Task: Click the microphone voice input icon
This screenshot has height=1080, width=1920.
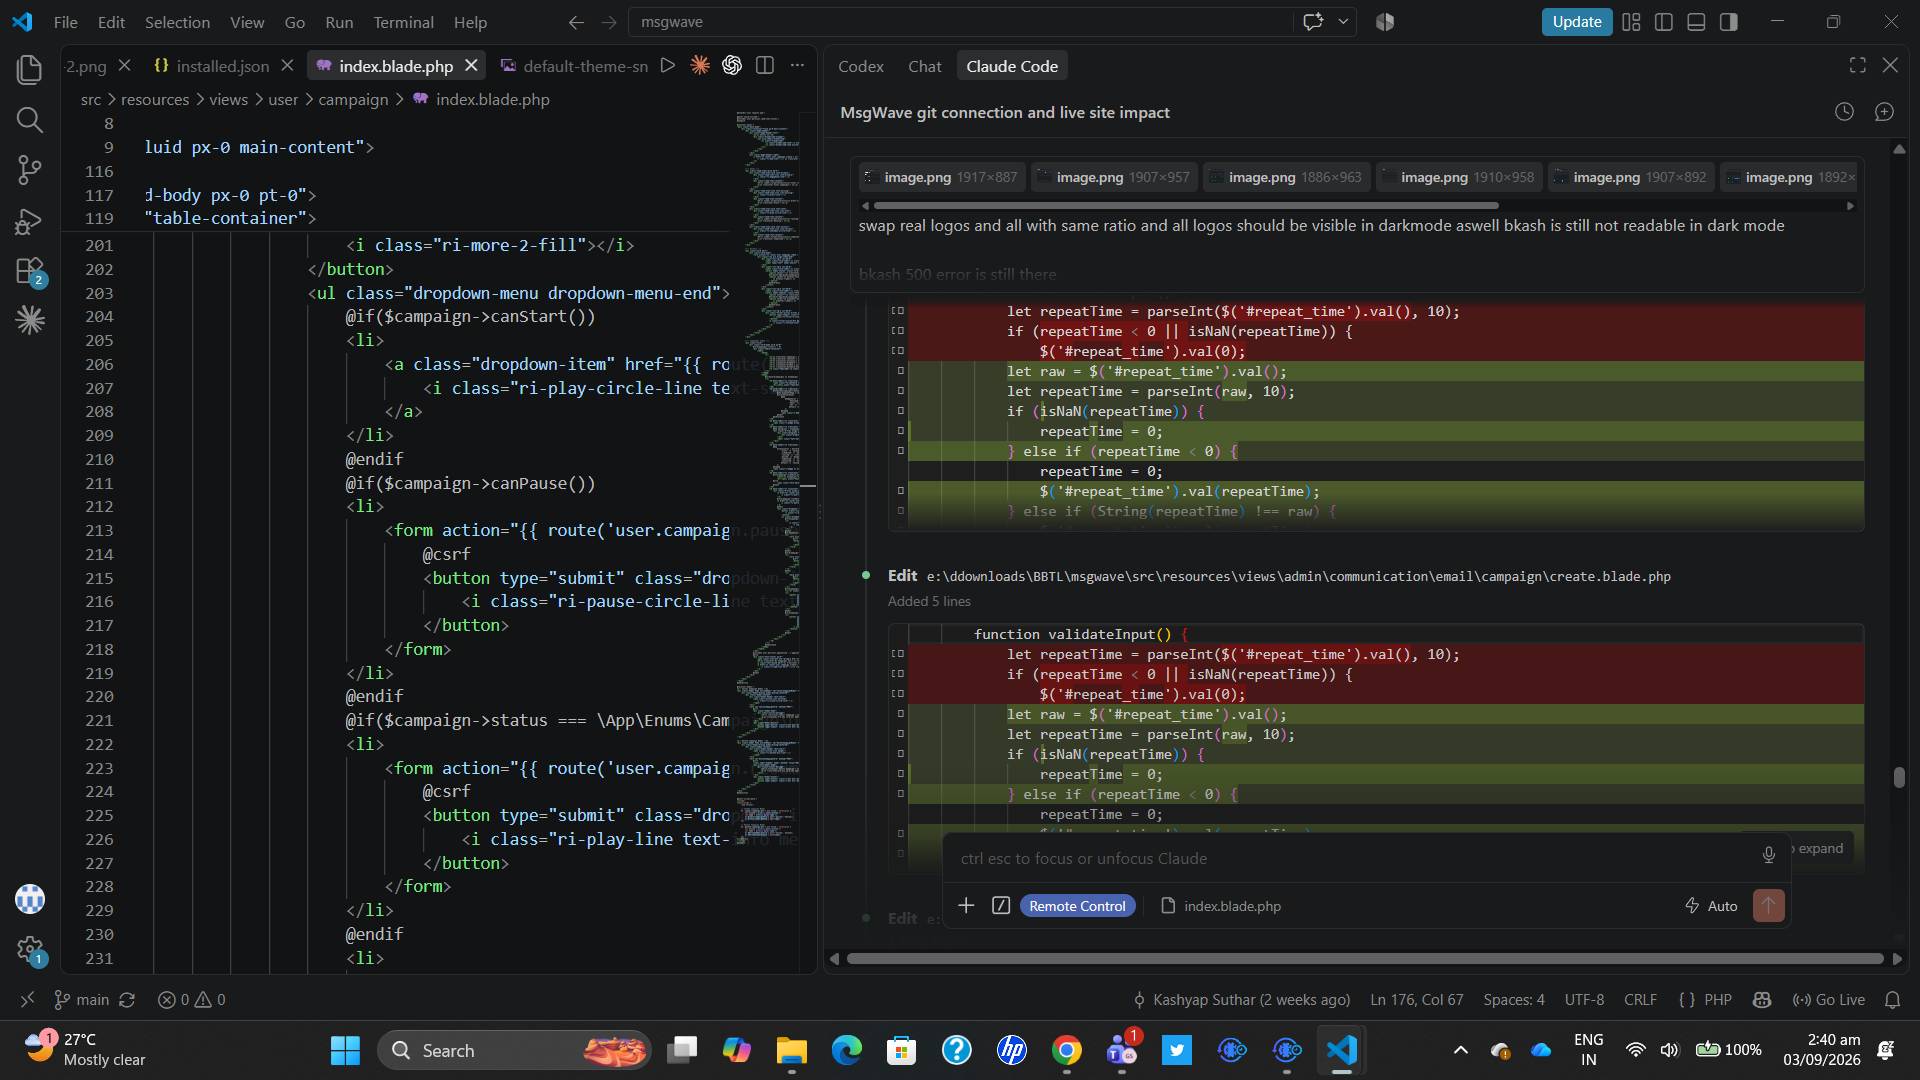Action: click(x=1768, y=855)
